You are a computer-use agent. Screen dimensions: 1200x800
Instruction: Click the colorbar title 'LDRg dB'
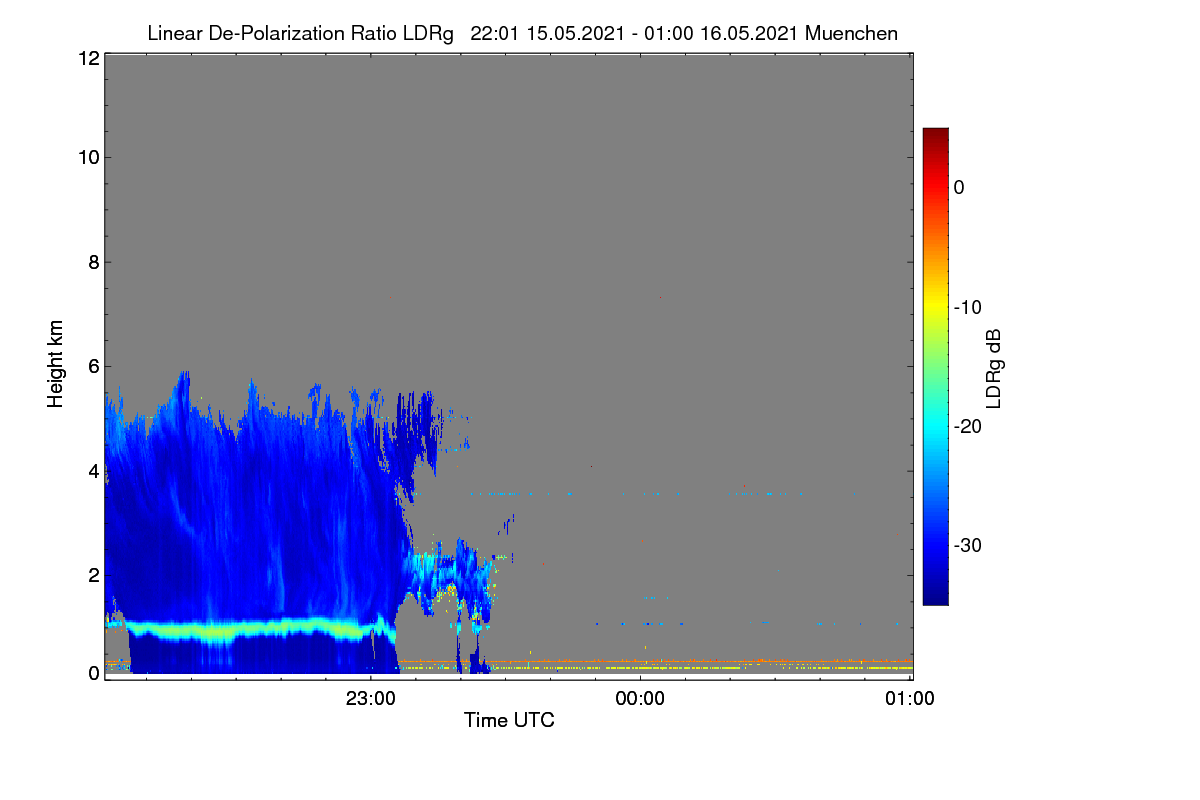coord(995,367)
